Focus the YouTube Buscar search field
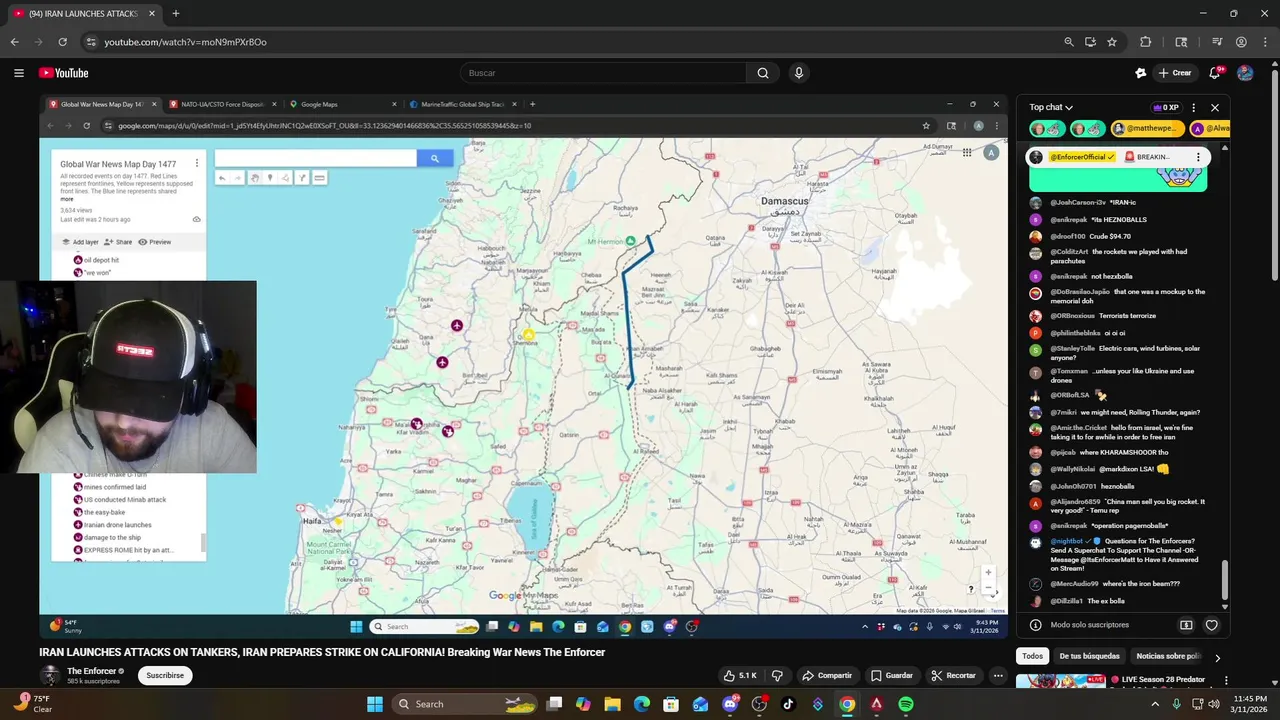Screen dimensions: 1280x720 [603, 73]
